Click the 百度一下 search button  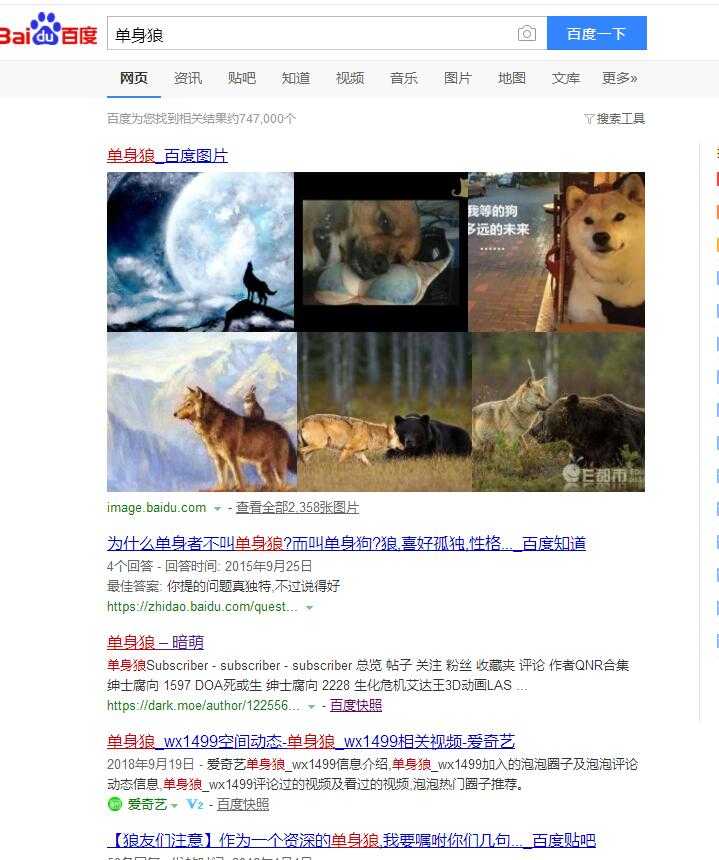click(597, 33)
